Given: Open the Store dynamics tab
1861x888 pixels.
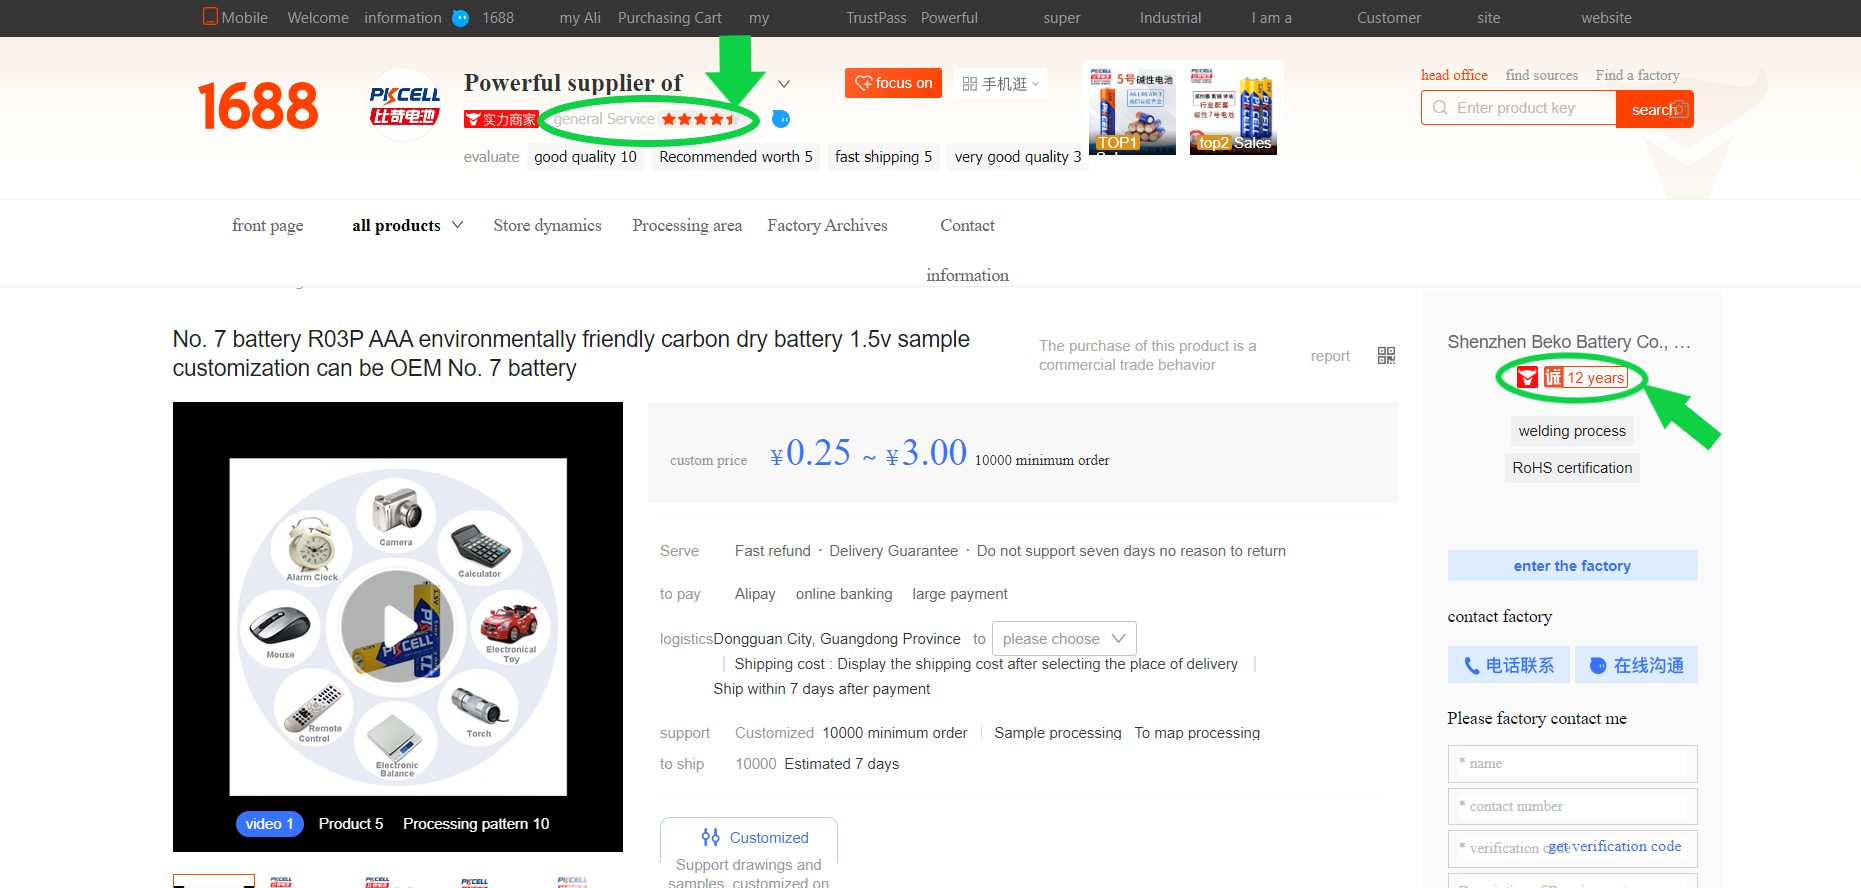Looking at the screenshot, I should [x=547, y=225].
